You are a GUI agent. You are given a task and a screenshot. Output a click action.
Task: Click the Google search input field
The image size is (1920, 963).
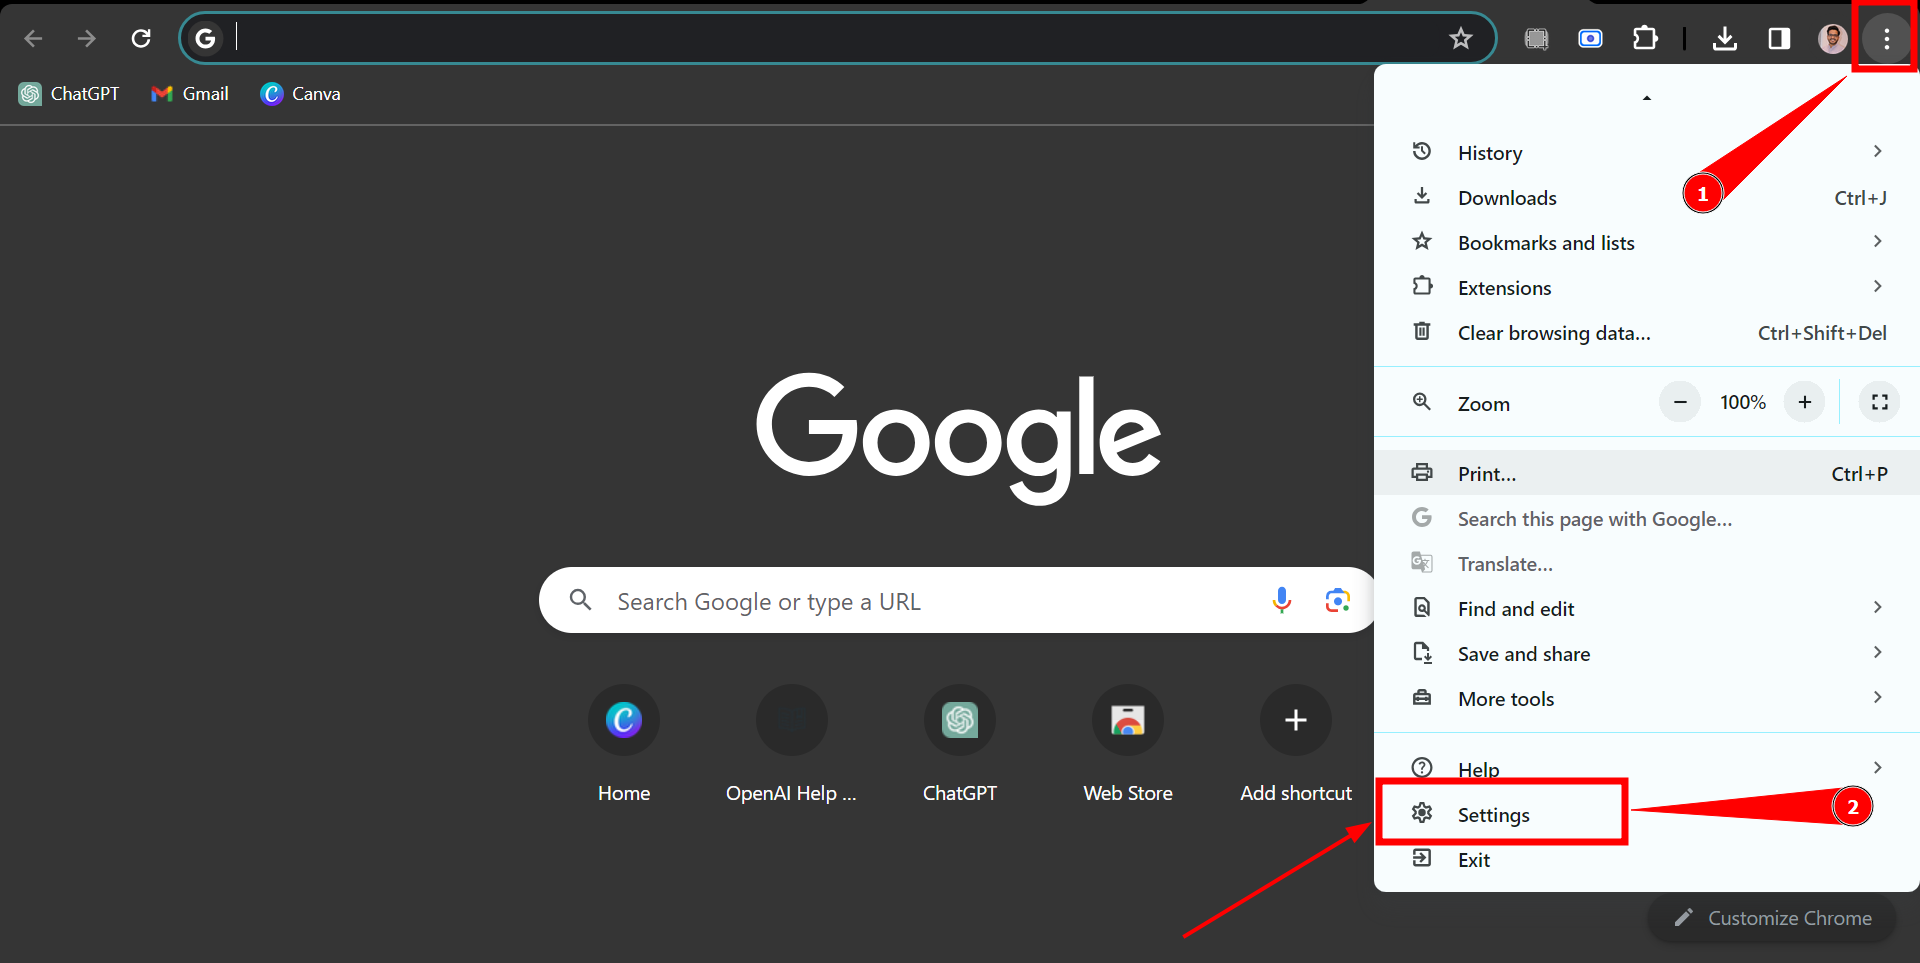coord(900,600)
